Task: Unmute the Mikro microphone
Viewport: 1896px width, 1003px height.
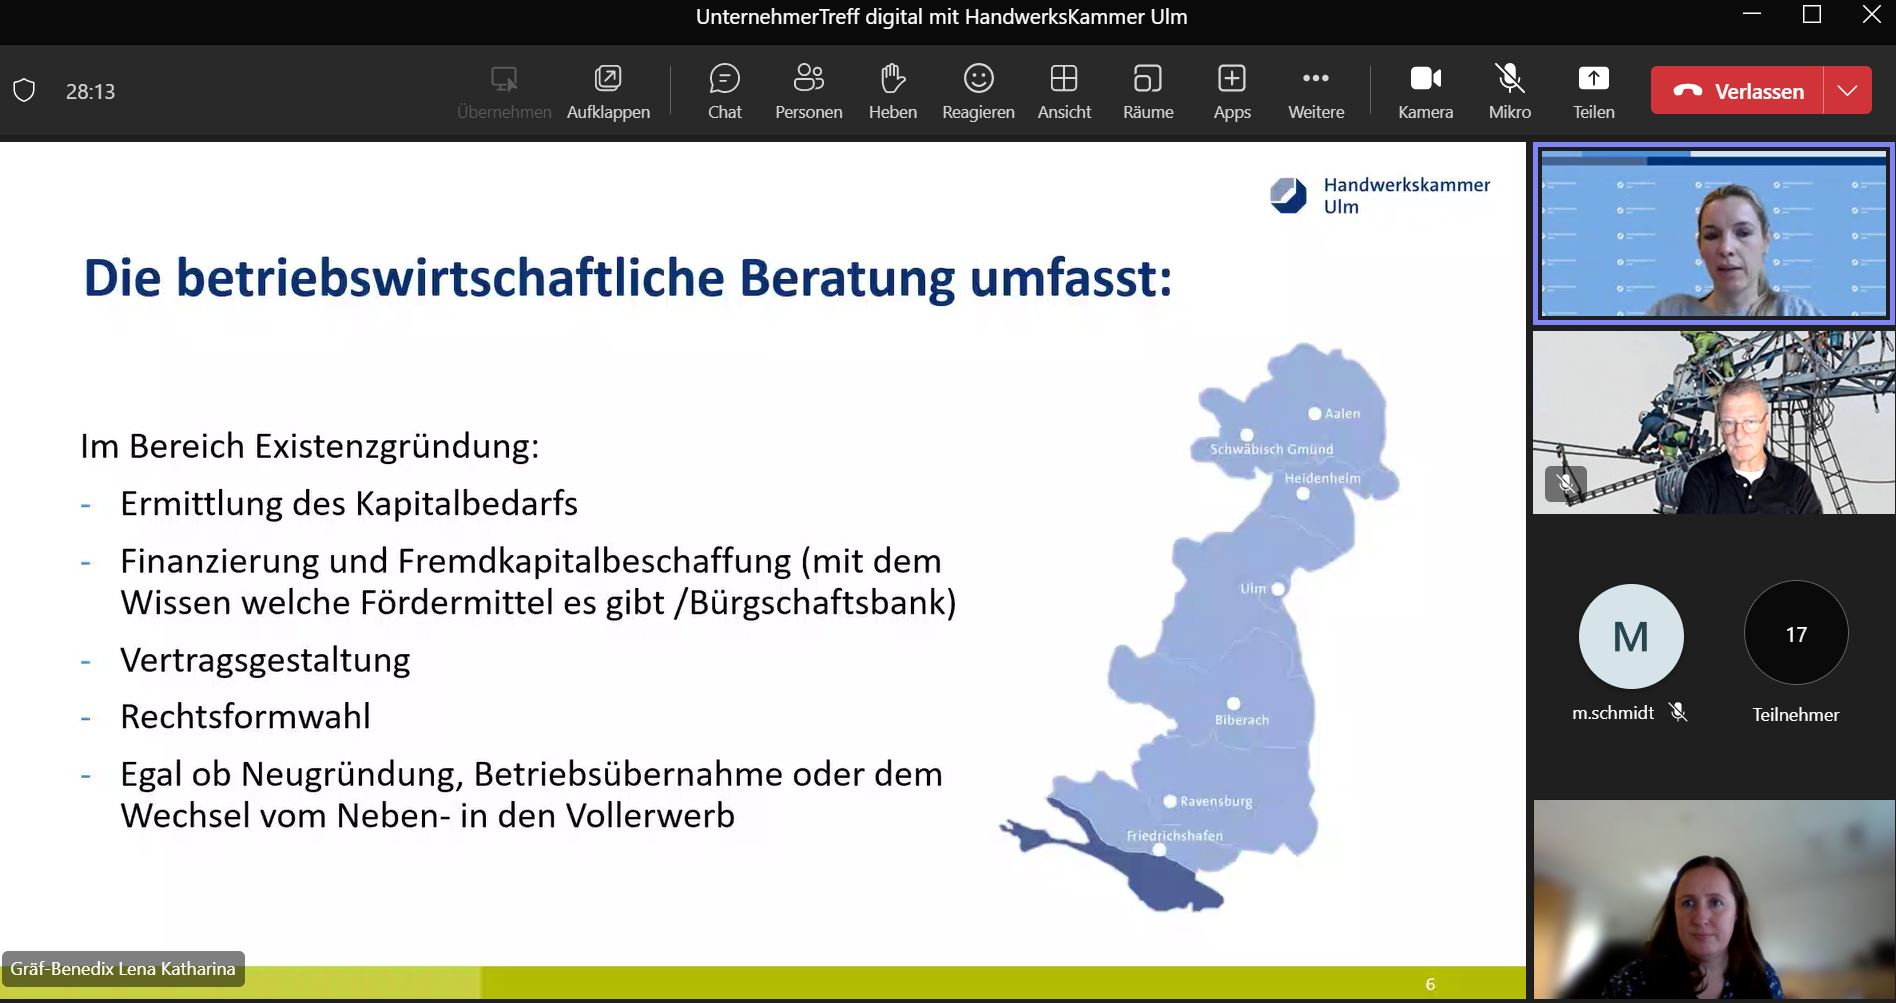Action: point(1509,91)
